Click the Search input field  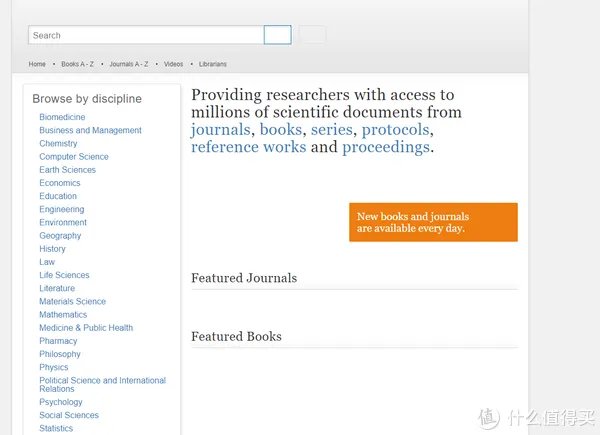(146, 35)
